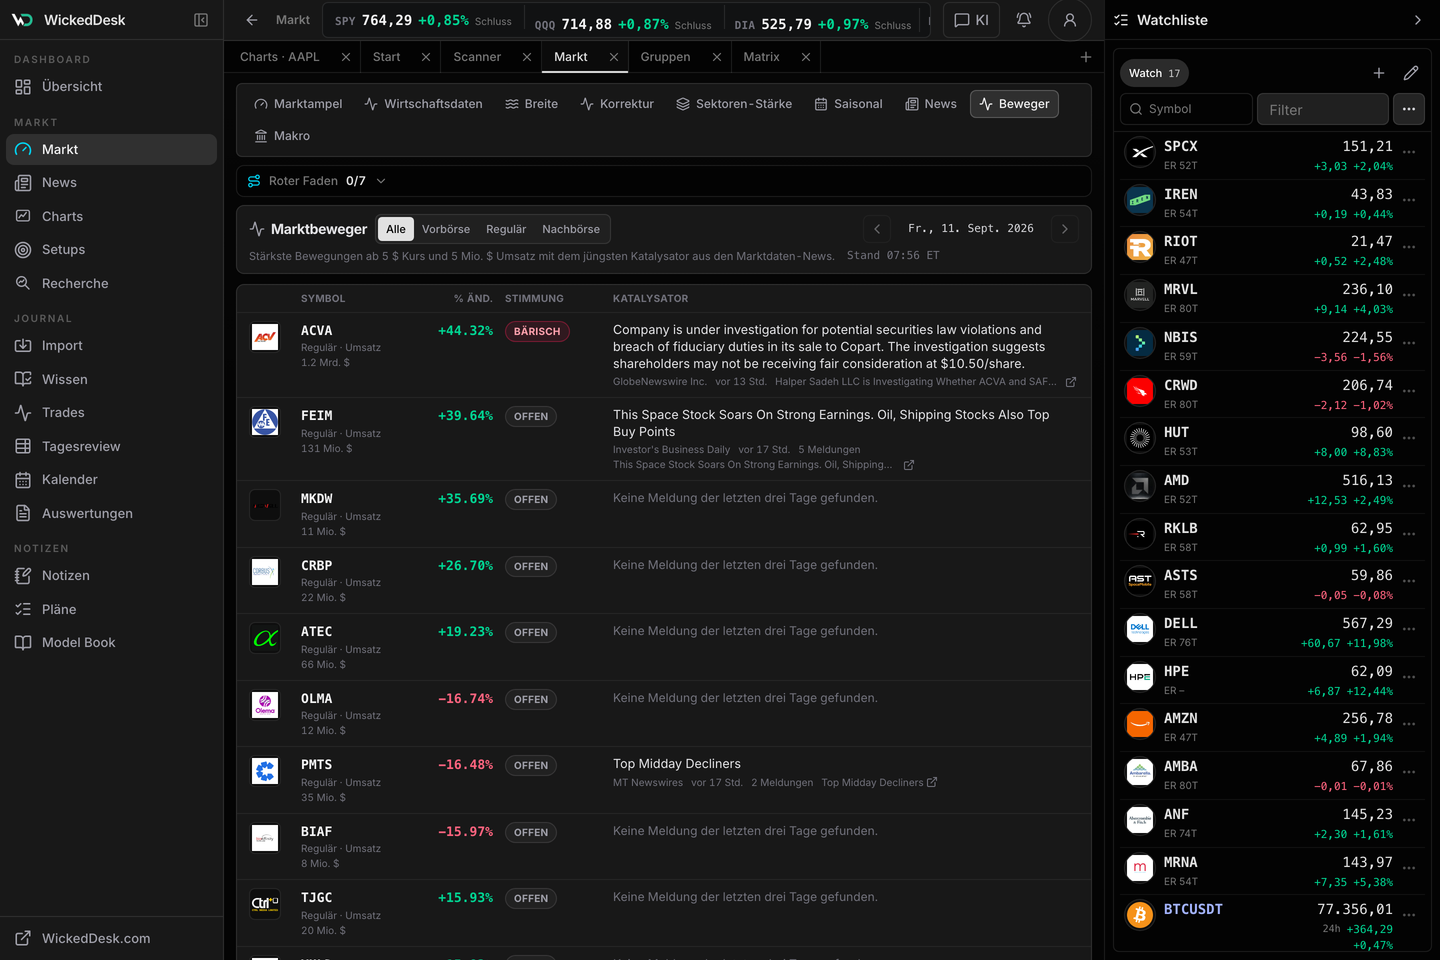The width and height of the screenshot is (1440, 960).
Task: Select MRVL in the watchlist
Action: point(1270,298)
